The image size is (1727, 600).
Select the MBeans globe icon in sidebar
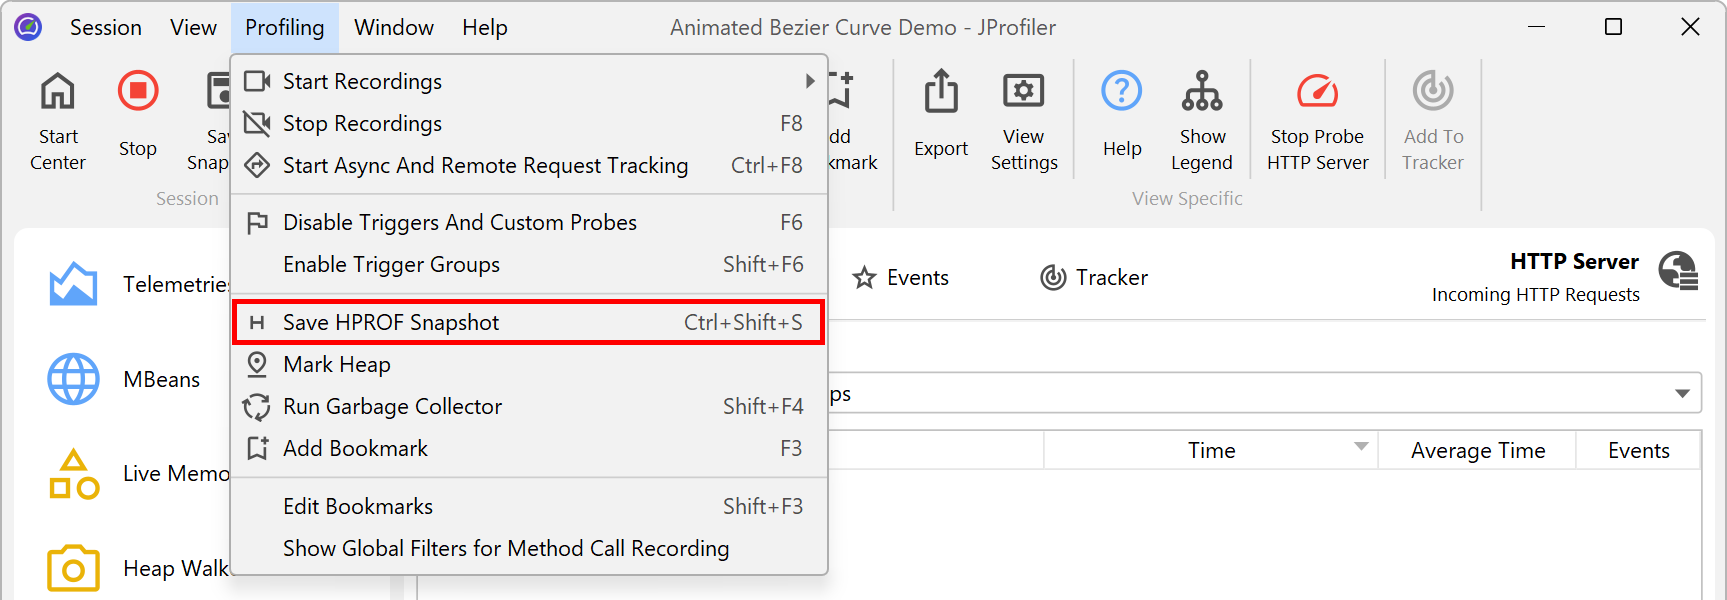(x=74, y=379)
